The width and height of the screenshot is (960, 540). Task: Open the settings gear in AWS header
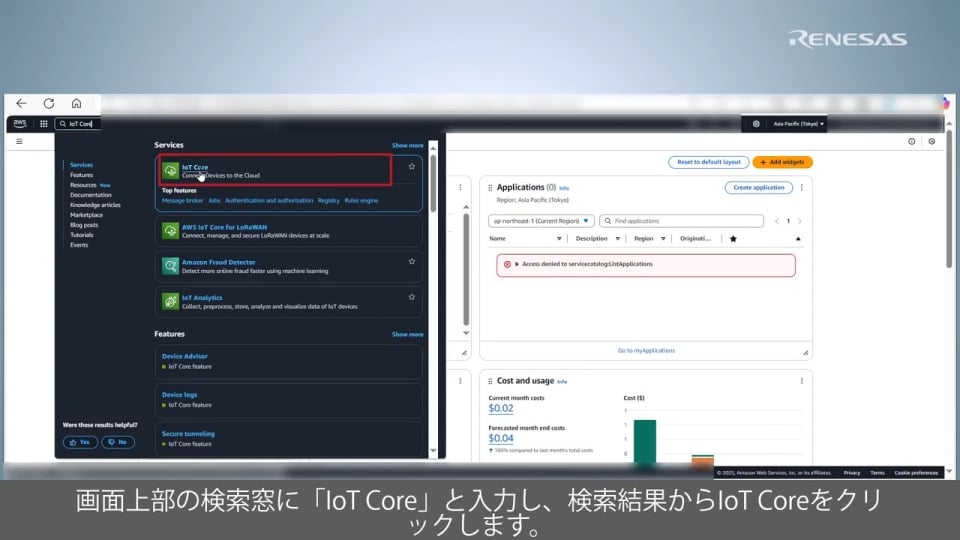pos(756,124)
